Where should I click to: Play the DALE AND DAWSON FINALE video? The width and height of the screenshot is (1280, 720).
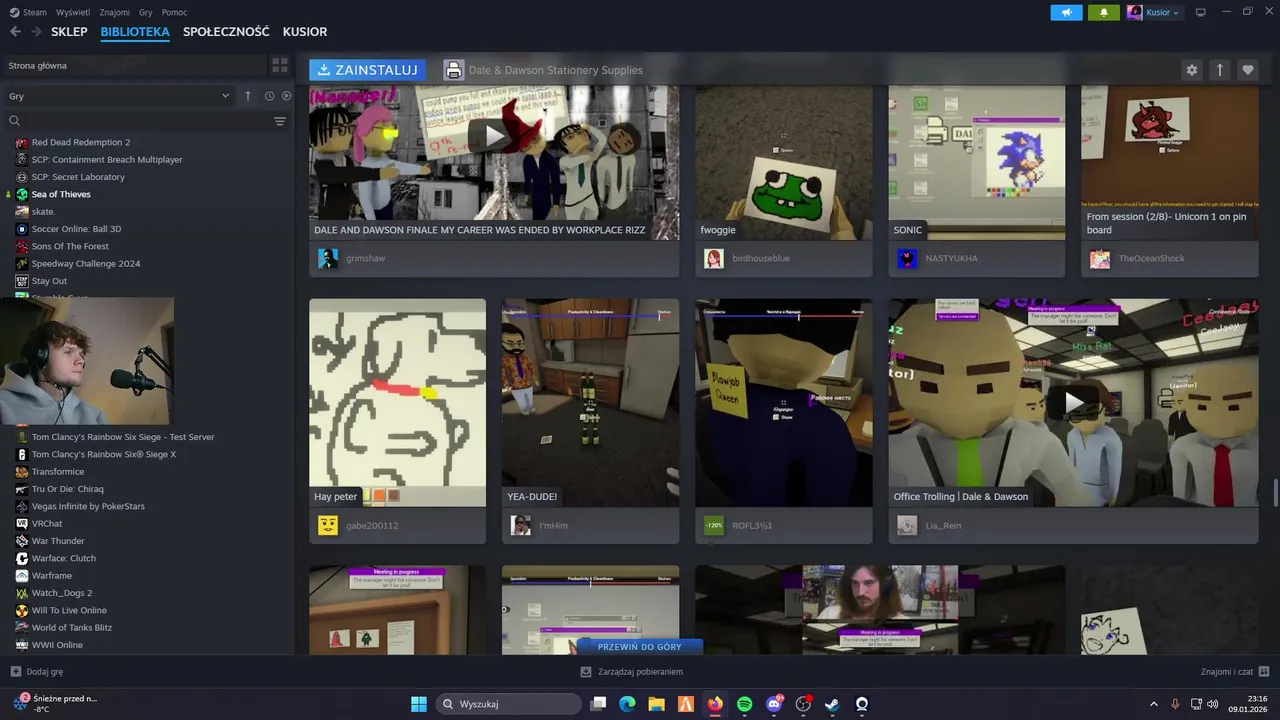point(494,136)
